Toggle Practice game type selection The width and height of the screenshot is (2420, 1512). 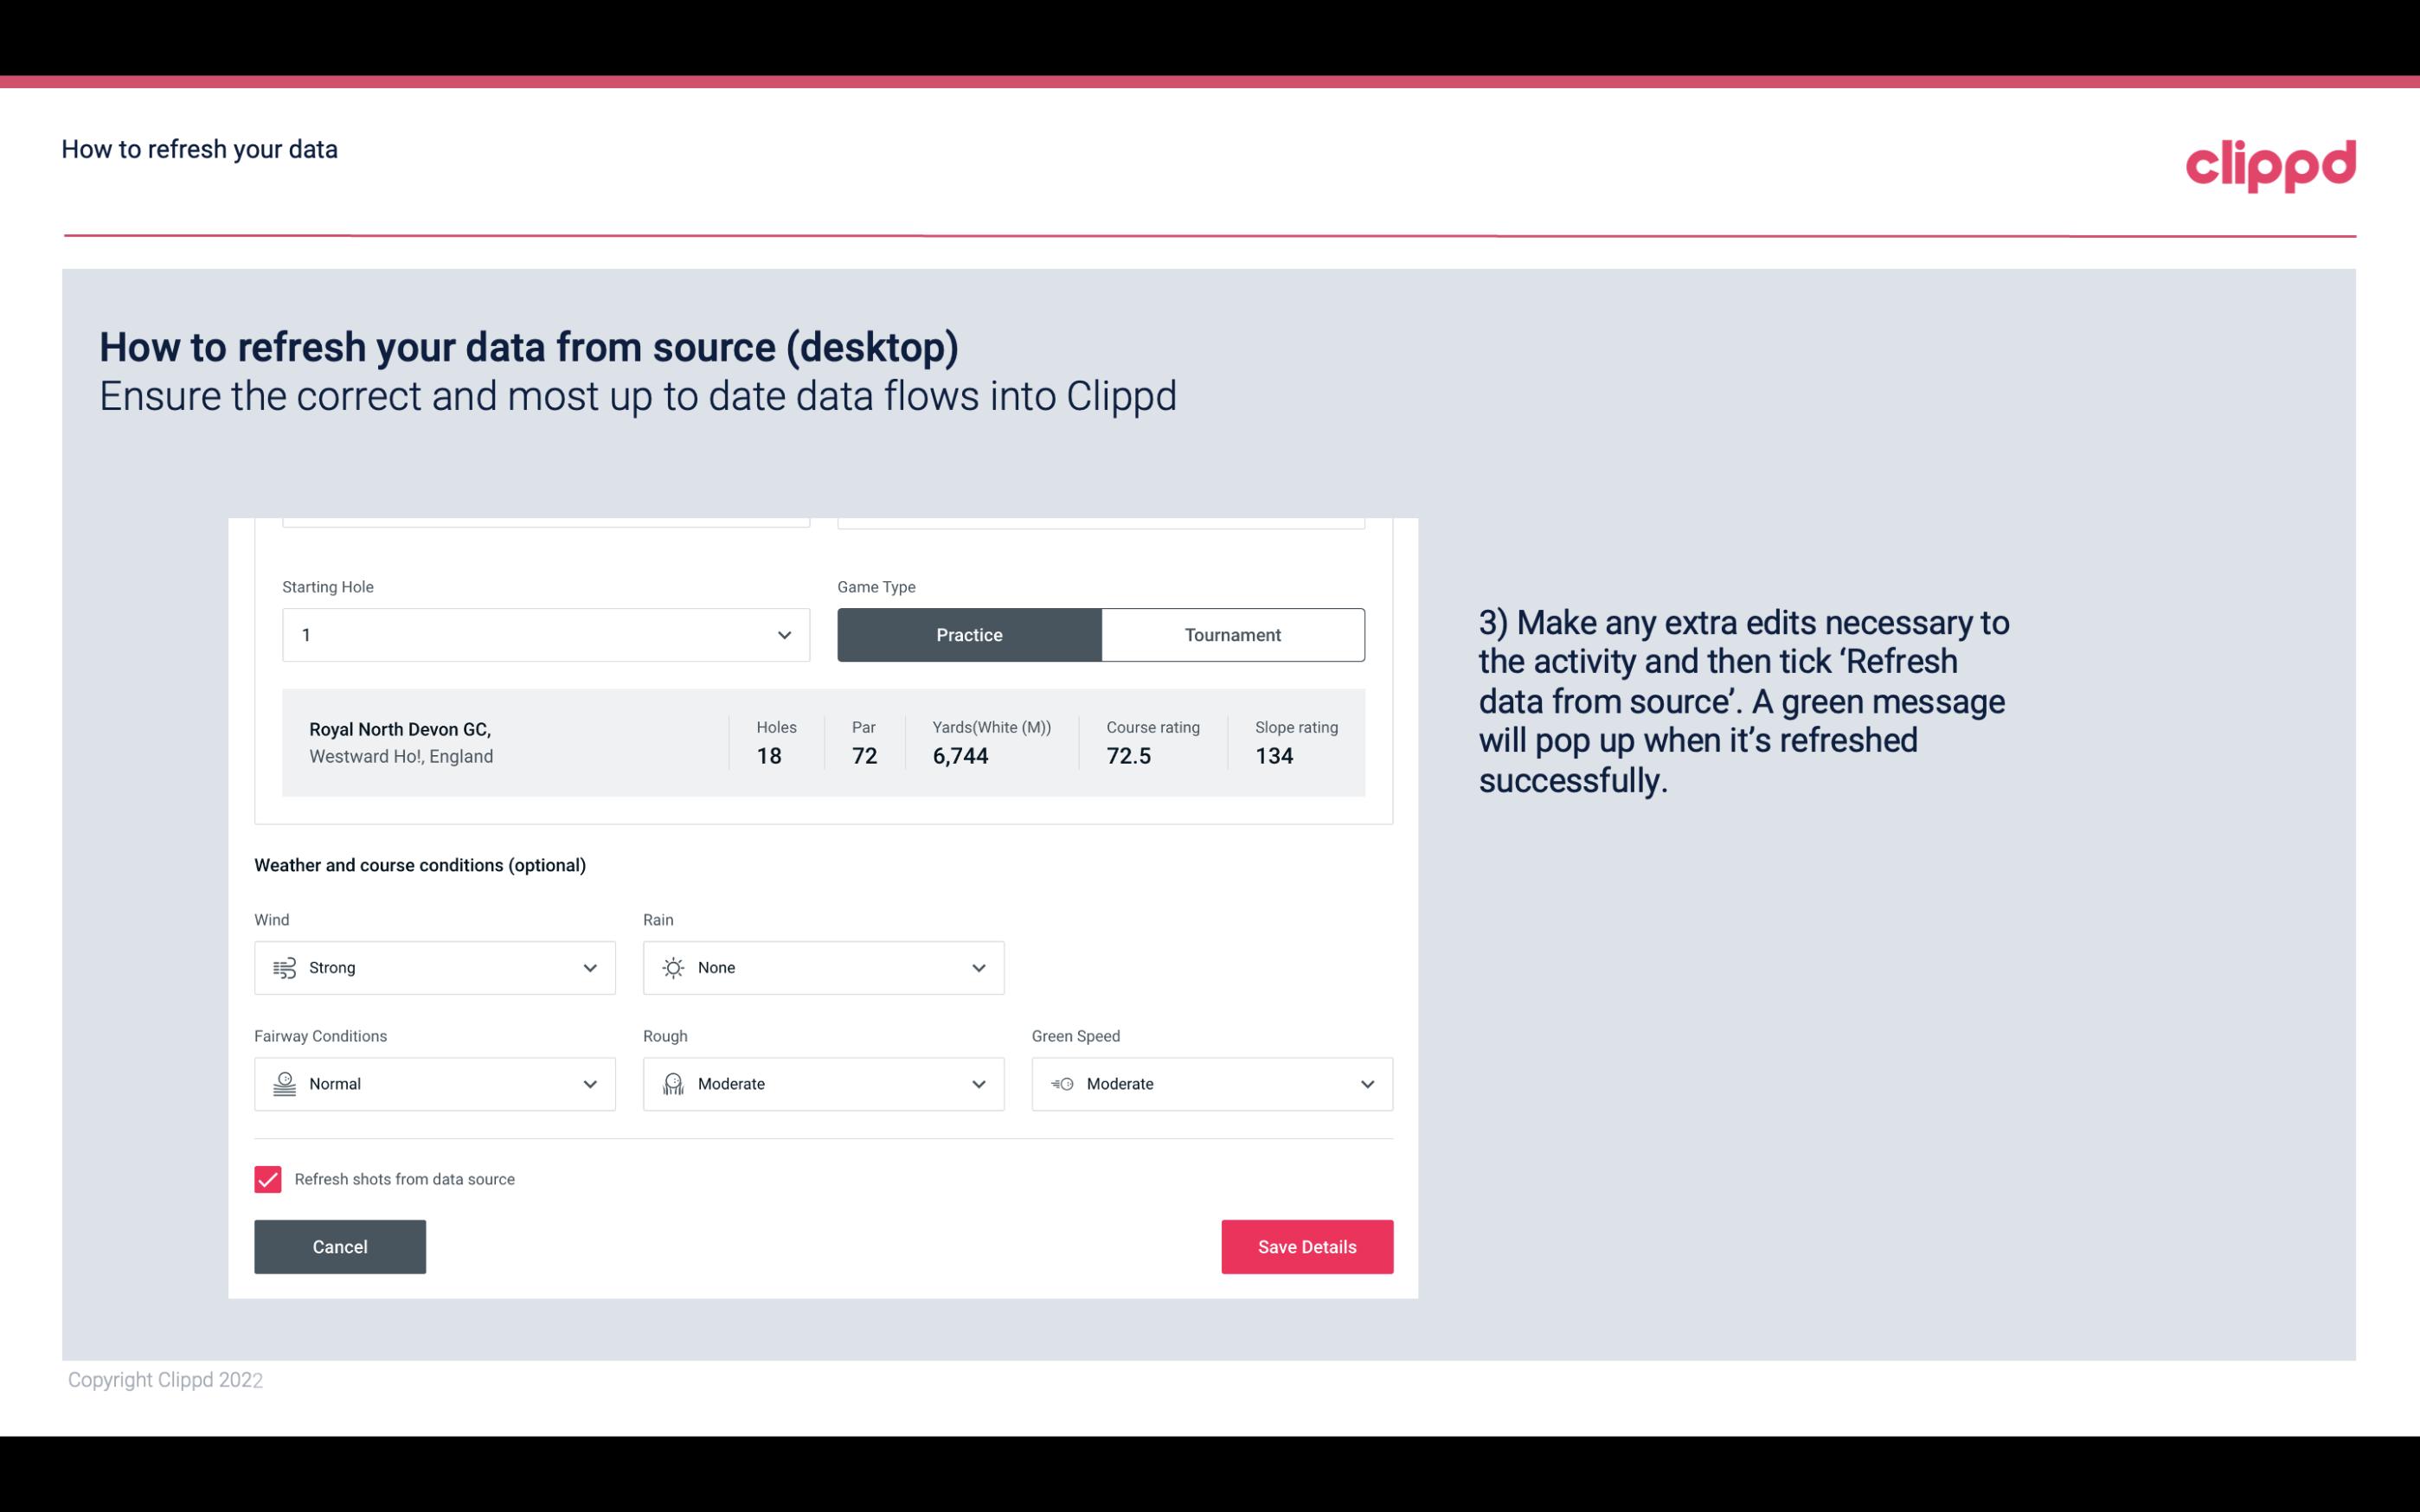point(969,634)
